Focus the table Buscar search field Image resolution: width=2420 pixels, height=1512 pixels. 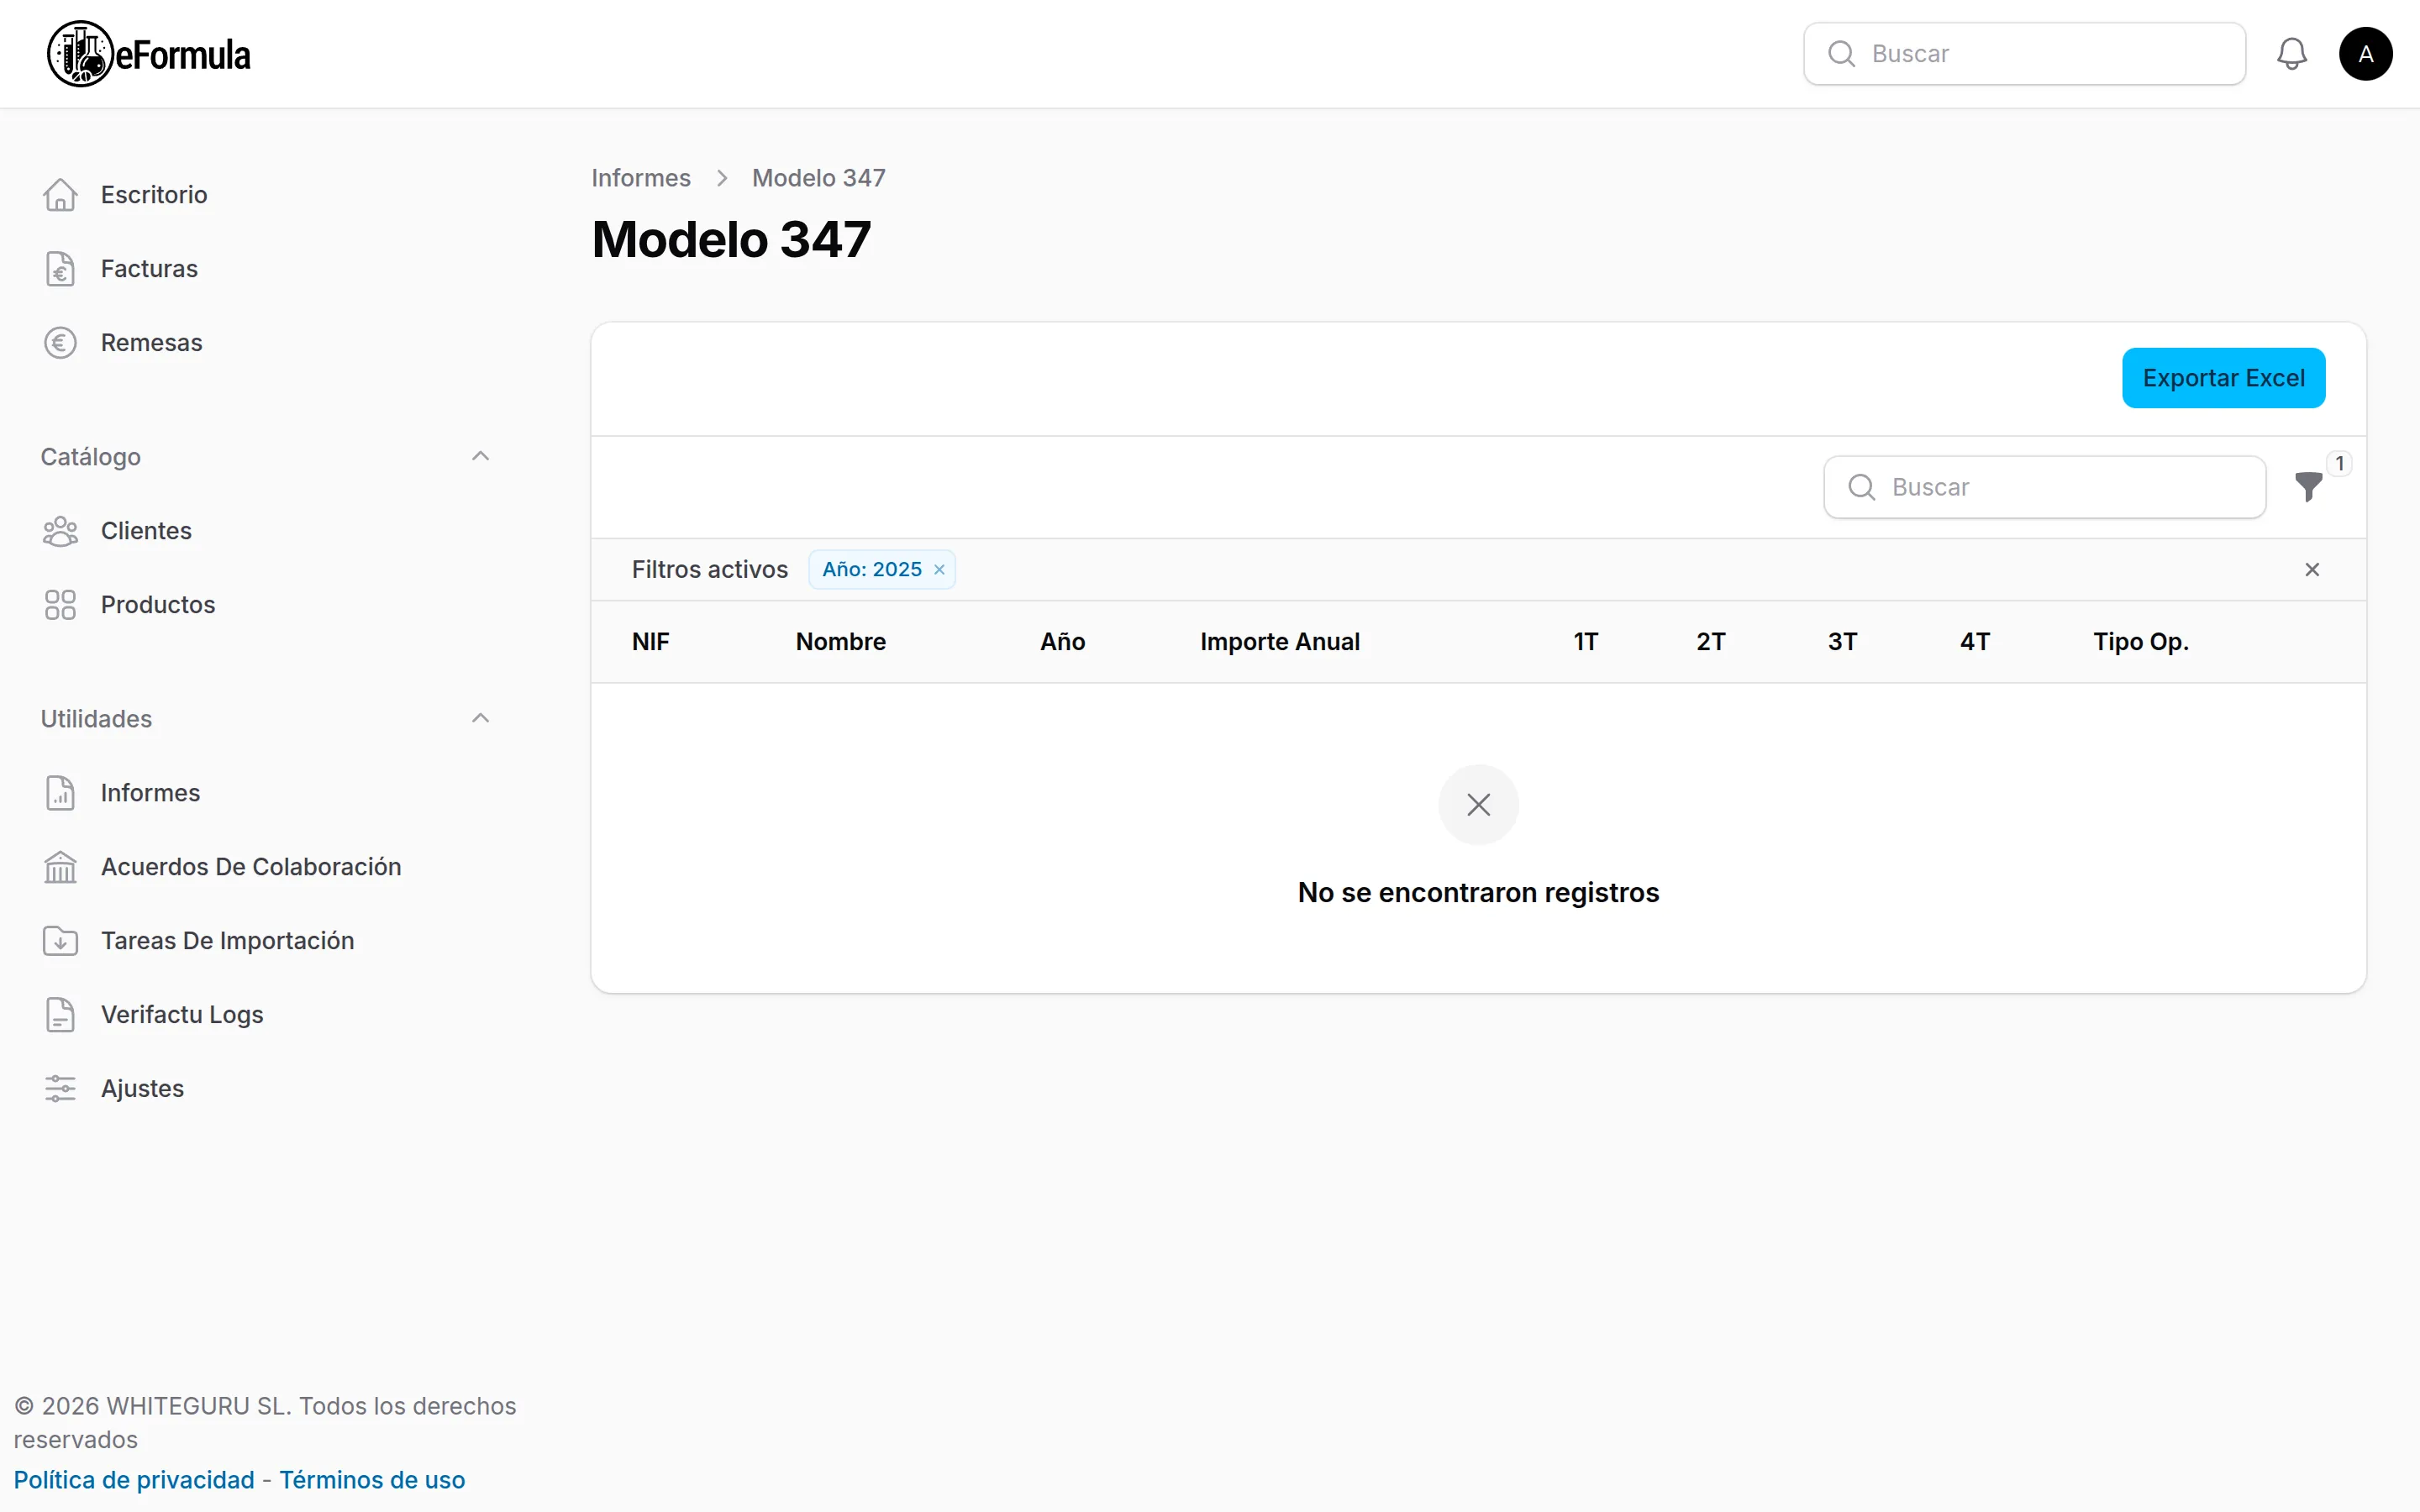tap(2044, 487)
